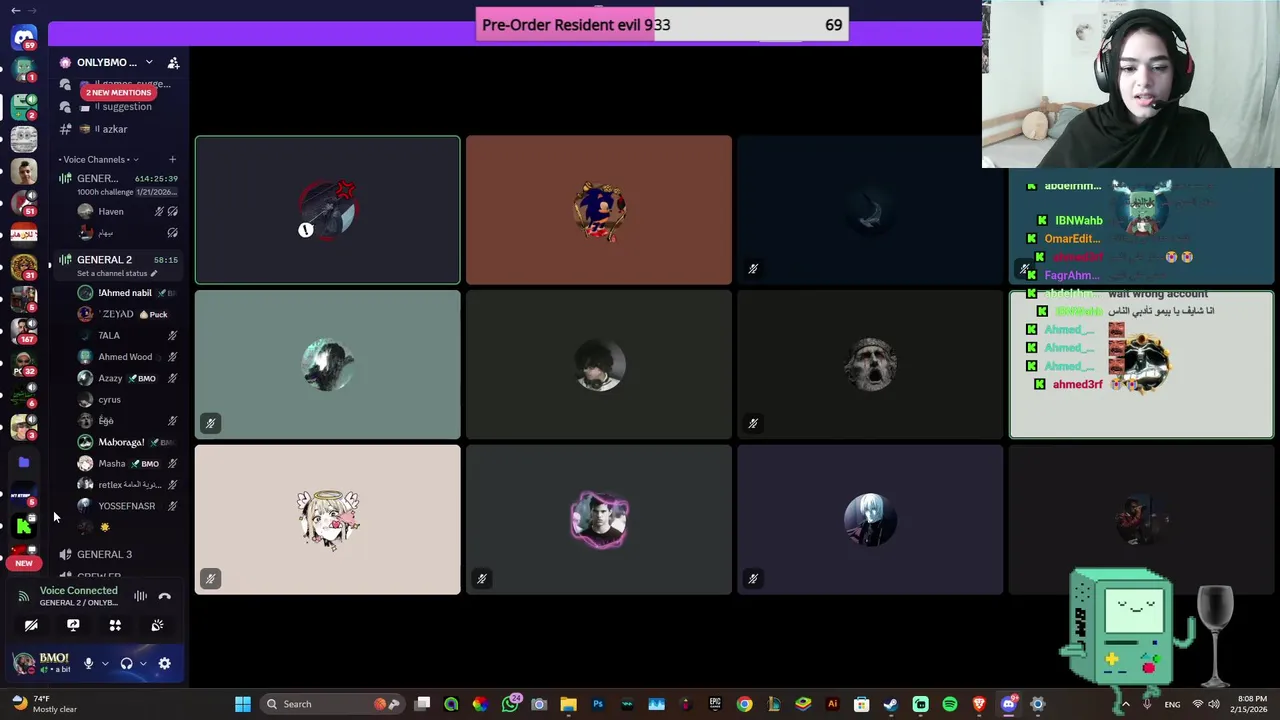Focus the statue face participant tile
1280x720 pixels.
[x=870, y=365]
